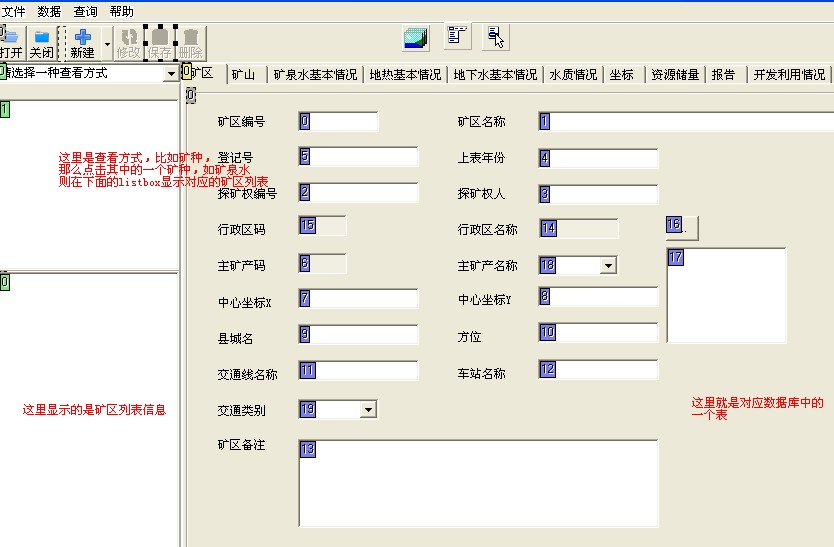Expand the arrow next to 新建
Viewport: 834px width, 547px height.
tap(107, 44)
